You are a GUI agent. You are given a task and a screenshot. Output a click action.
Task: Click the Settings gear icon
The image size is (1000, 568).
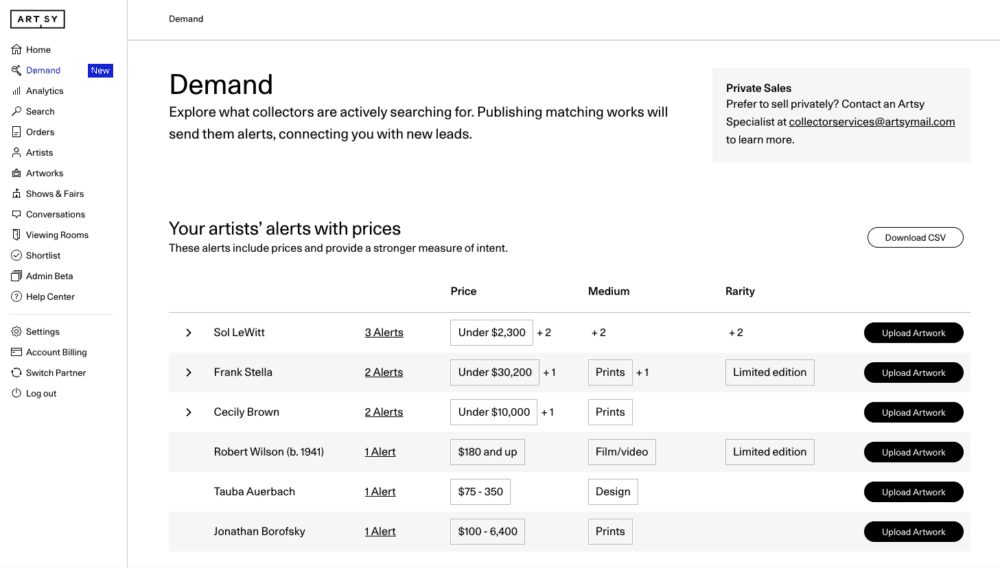point(17,331)
